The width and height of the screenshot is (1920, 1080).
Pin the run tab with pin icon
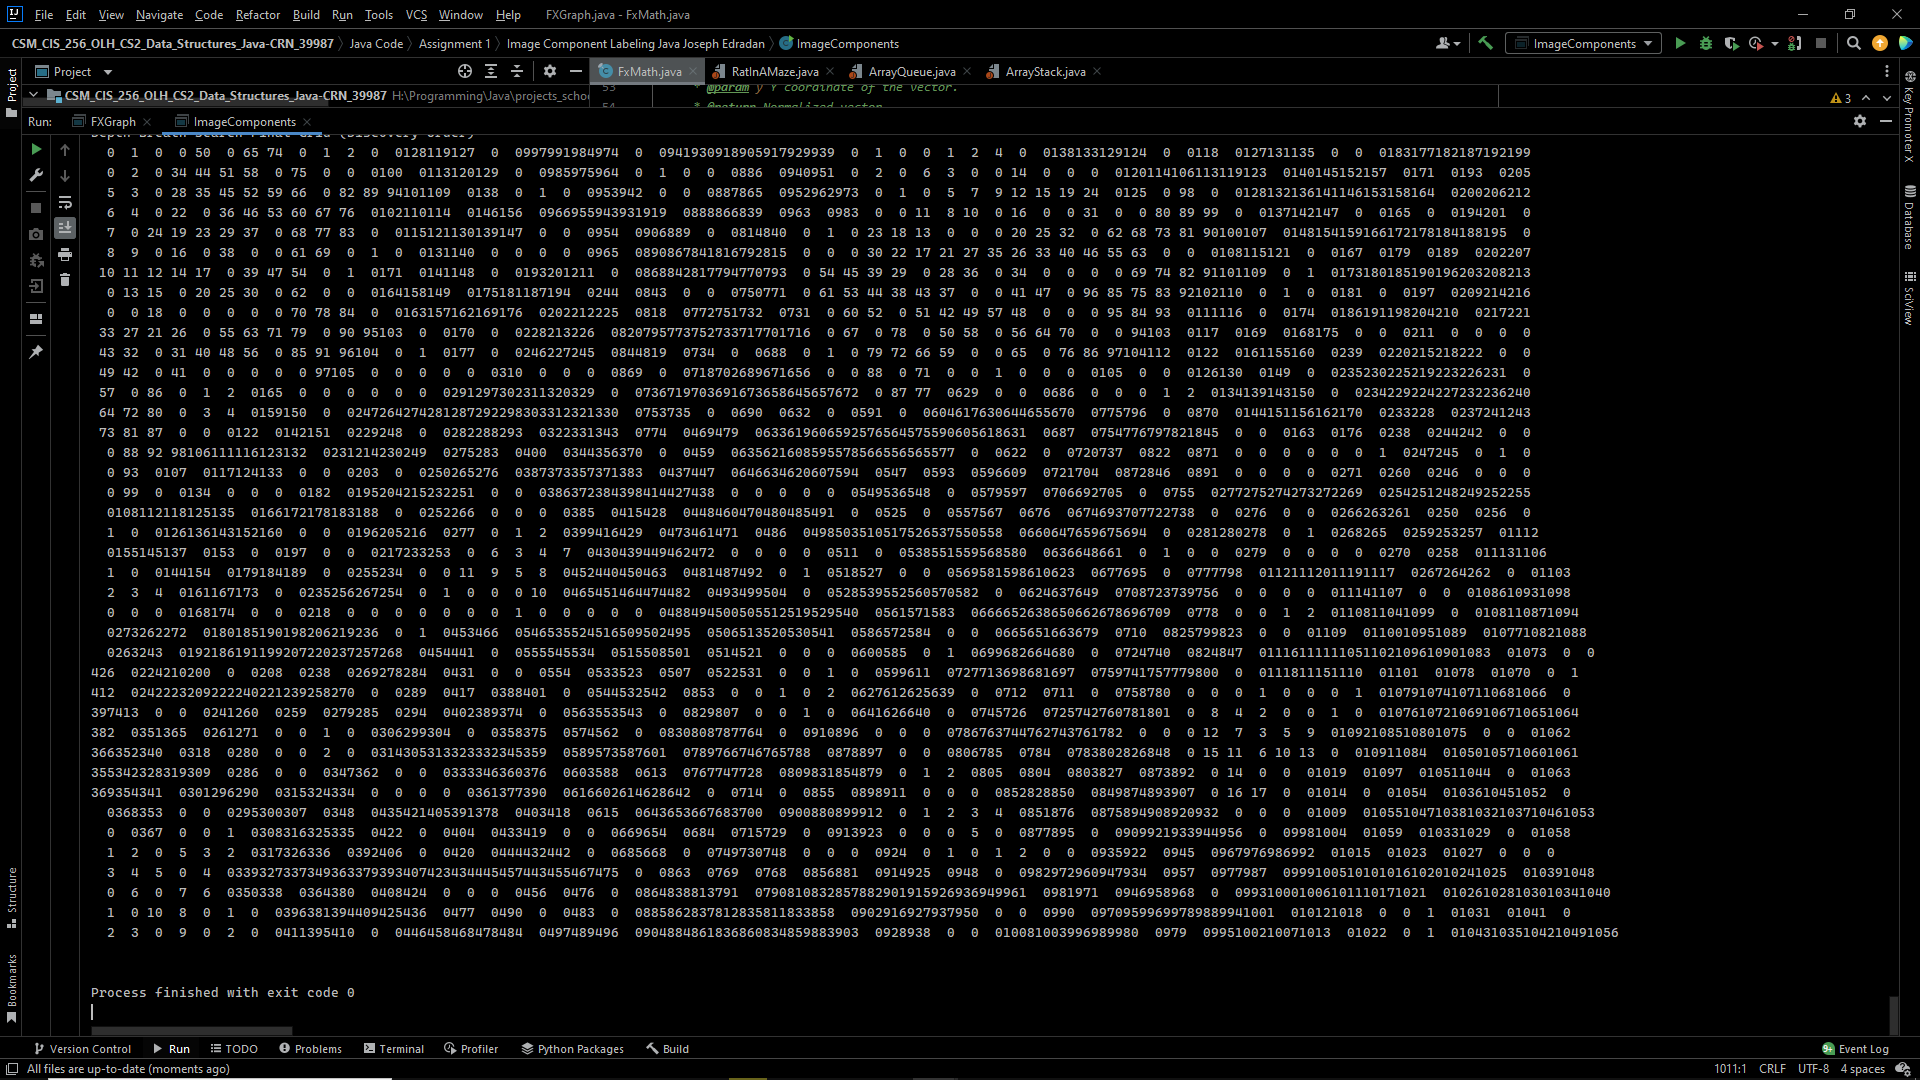[x=36, y=352]
